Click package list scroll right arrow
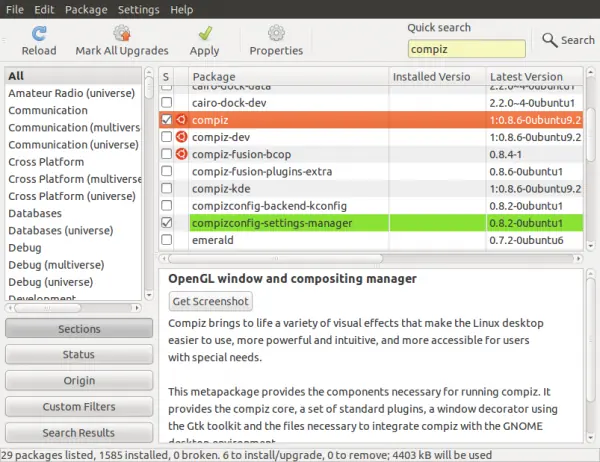The height and width of the screenshot is (462, 600). pos(579,258)
